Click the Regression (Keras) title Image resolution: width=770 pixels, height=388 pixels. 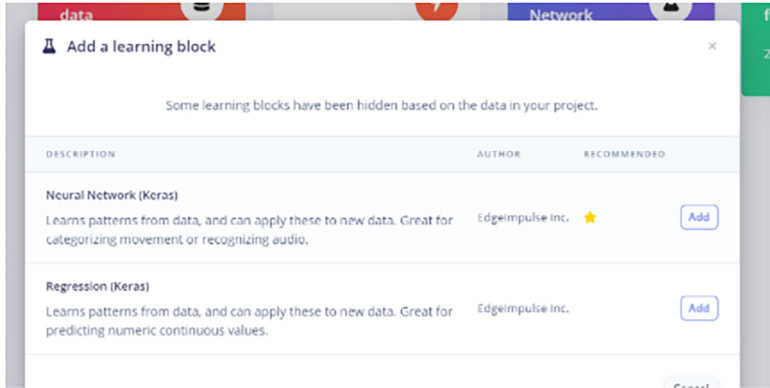97,286
